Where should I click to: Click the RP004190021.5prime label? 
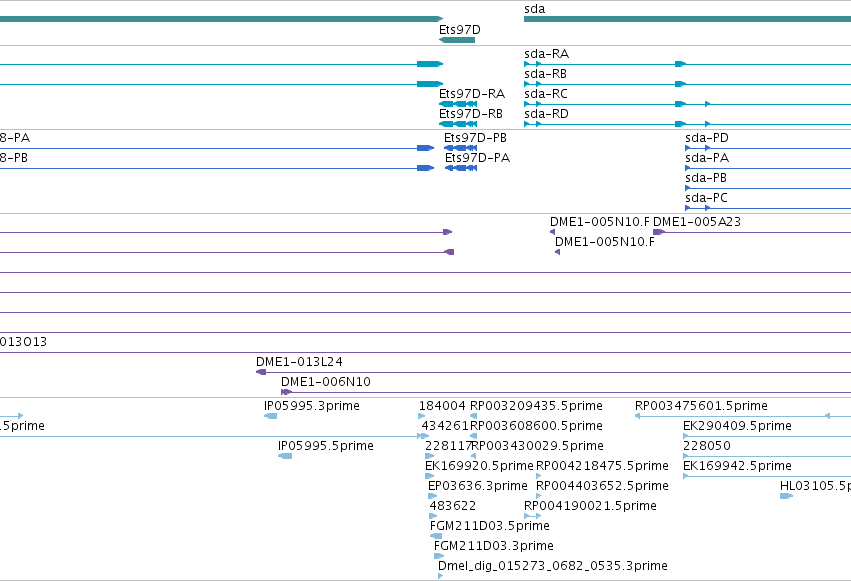(590, 506)
